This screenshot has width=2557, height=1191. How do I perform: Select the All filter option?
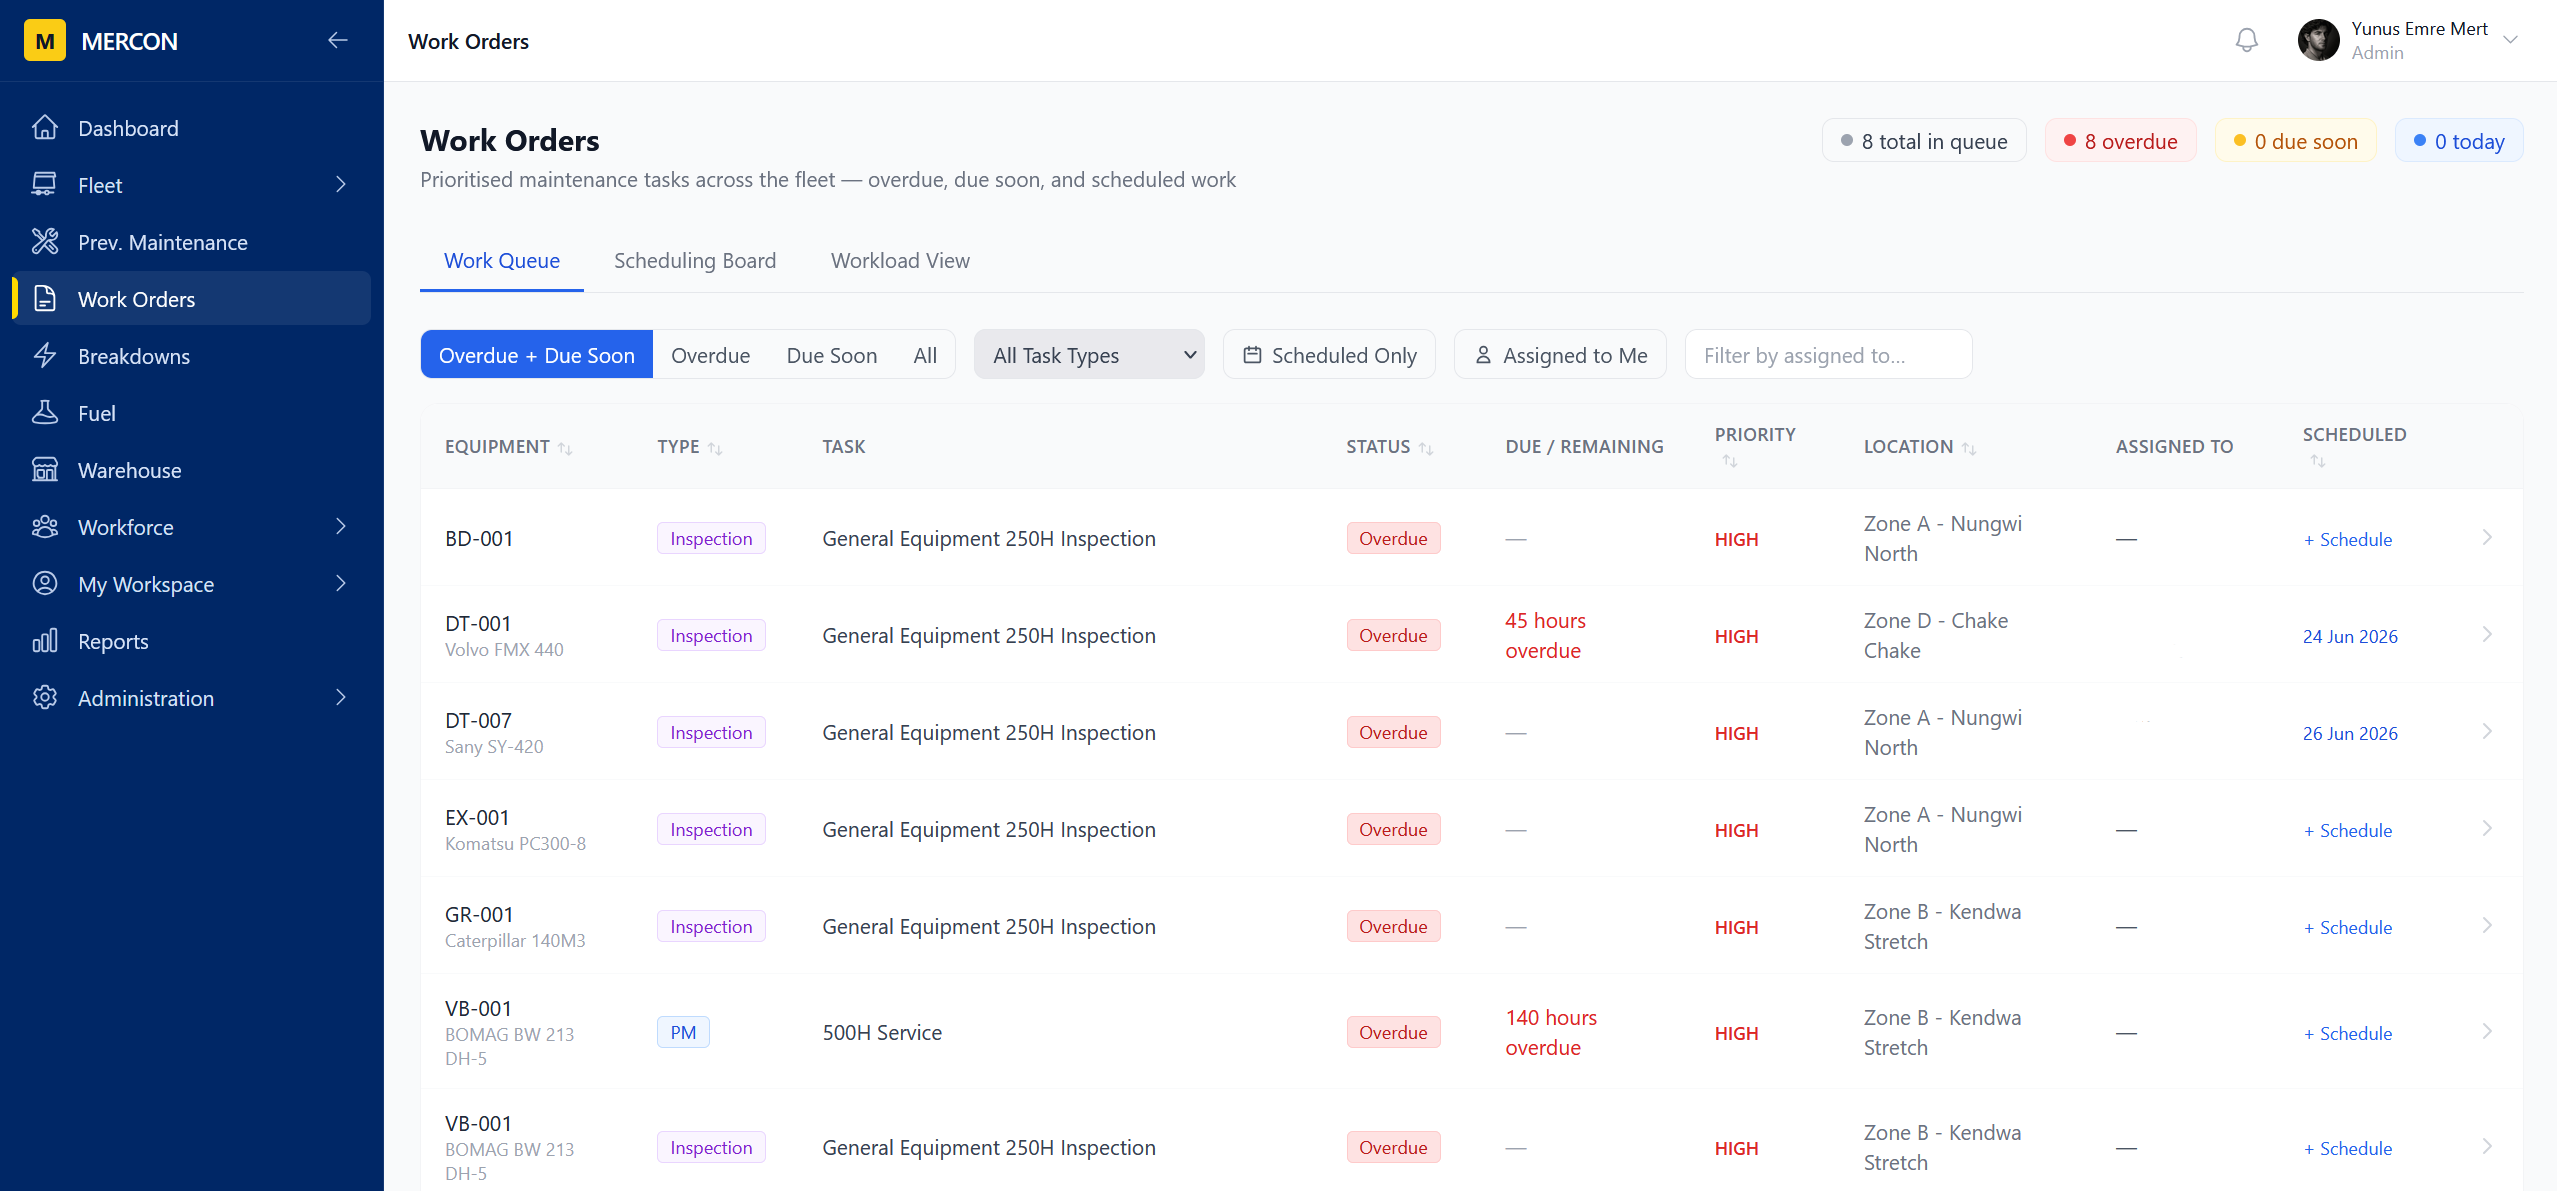point(925,355)
